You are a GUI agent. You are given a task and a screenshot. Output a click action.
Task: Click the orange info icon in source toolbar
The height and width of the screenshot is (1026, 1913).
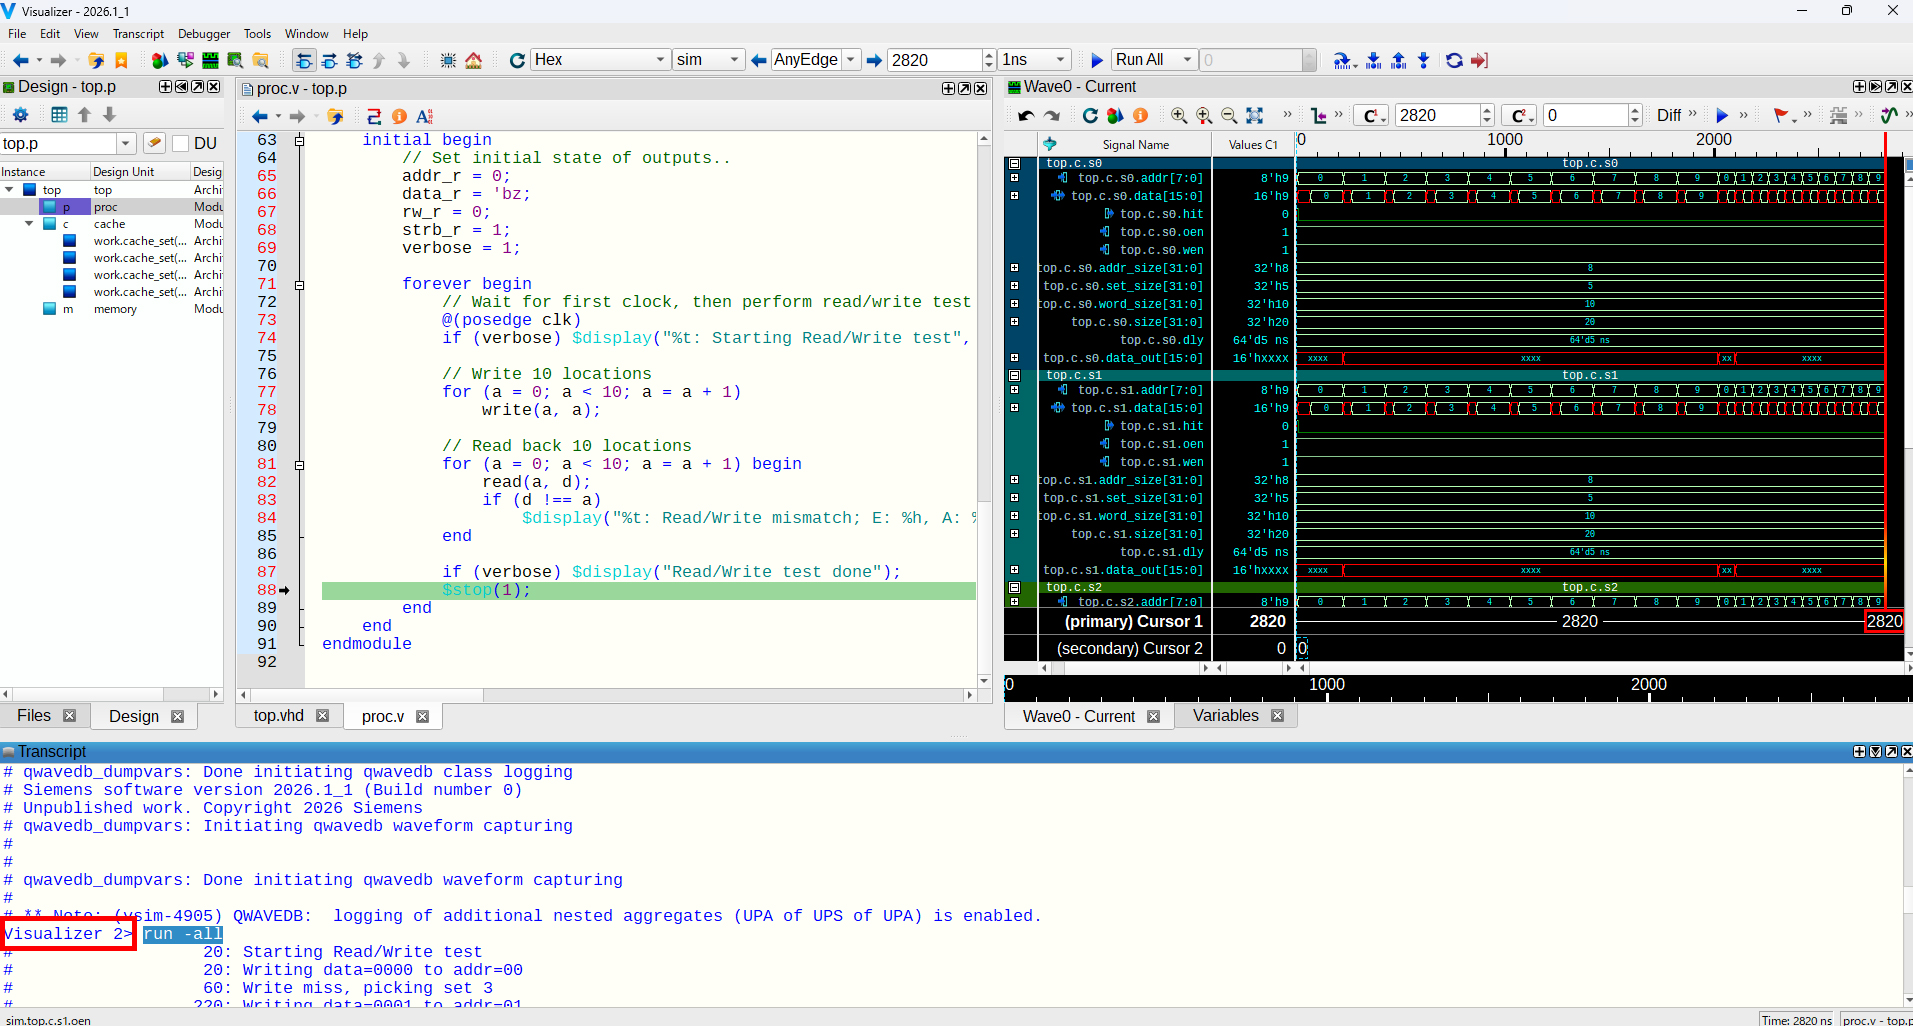pos(399,116)
